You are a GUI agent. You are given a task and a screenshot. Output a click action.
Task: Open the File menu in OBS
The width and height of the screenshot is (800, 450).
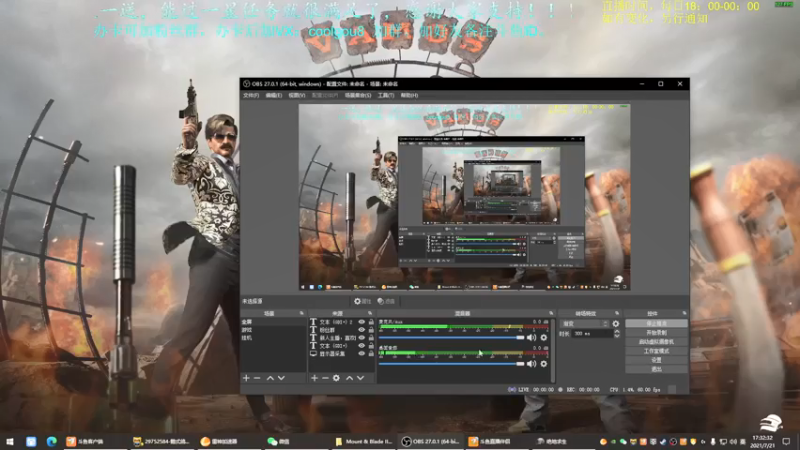tap(251, 95)
